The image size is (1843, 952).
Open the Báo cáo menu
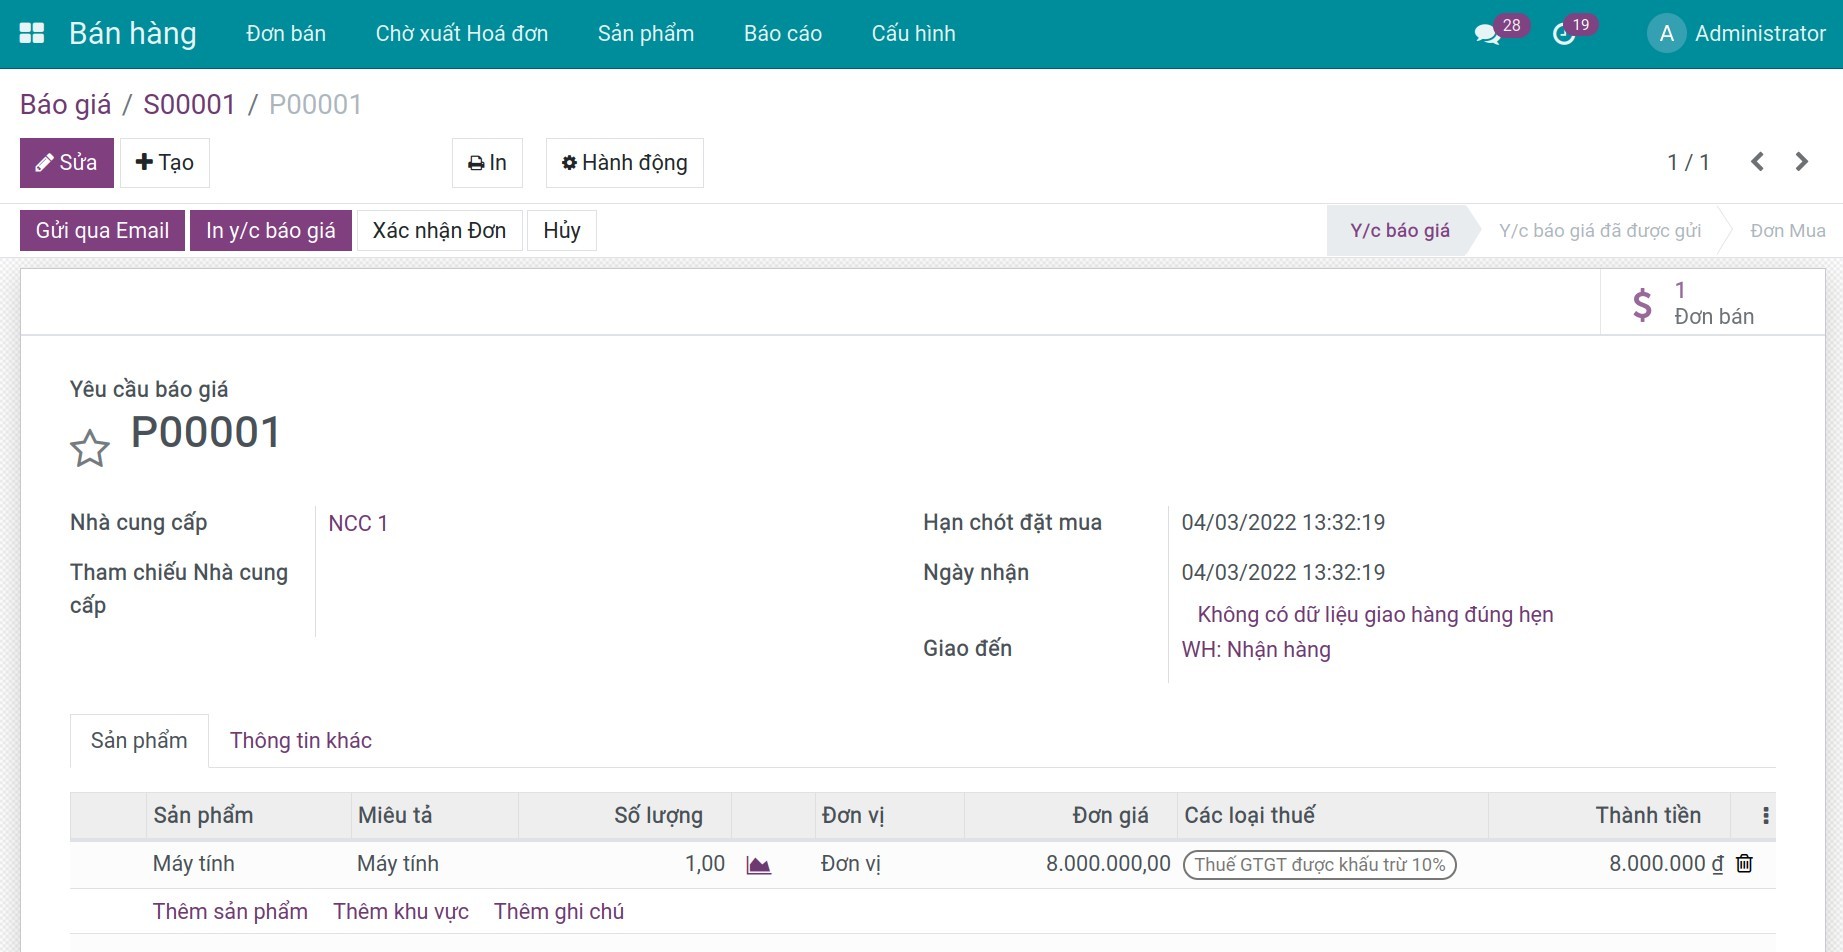[782, 34]
